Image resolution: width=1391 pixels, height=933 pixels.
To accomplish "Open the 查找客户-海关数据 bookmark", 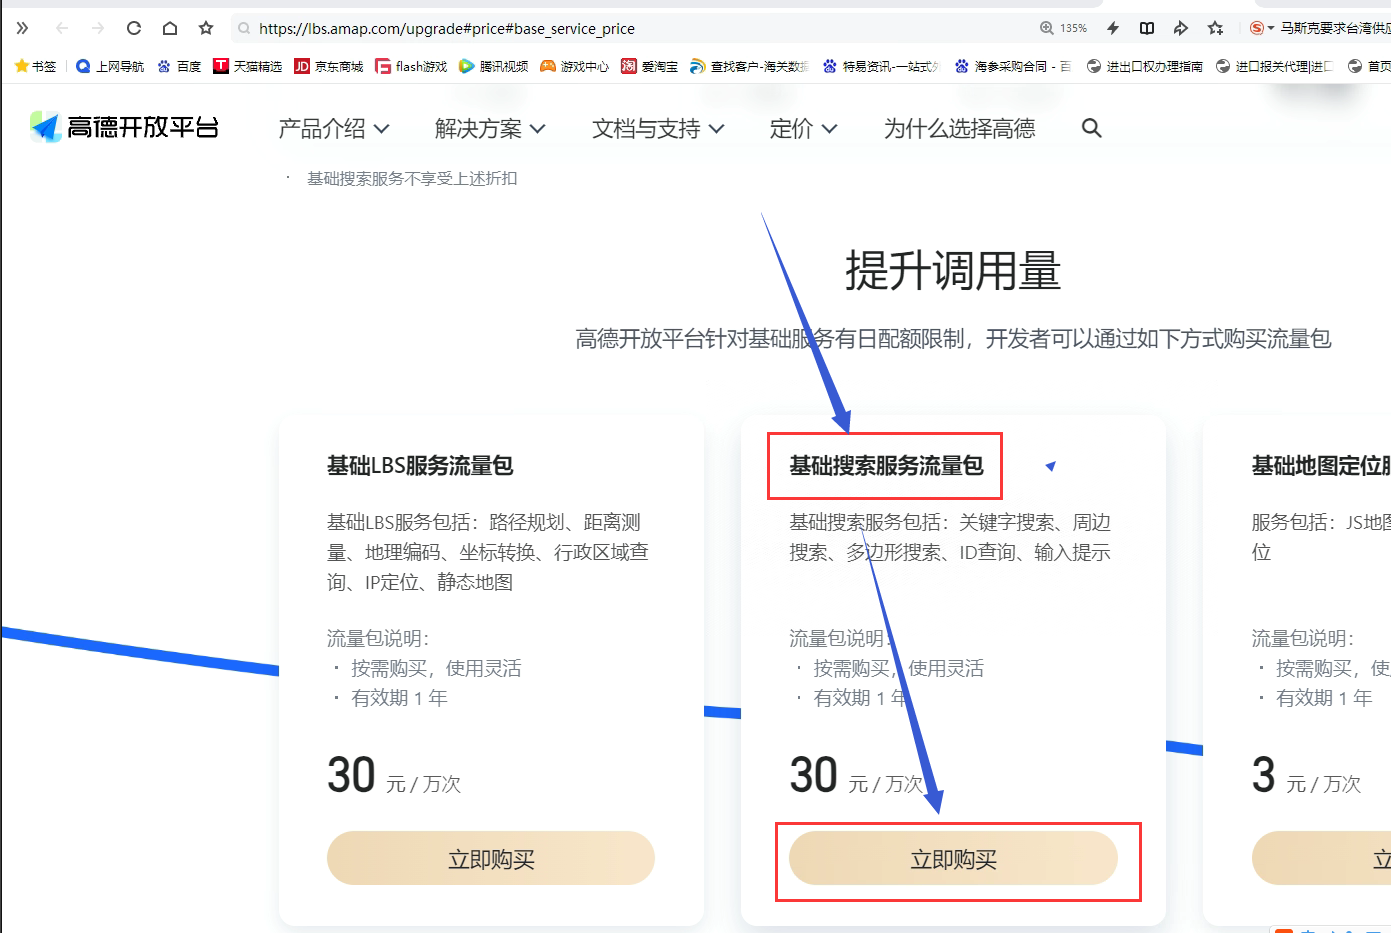I will (x=750, y=66).
